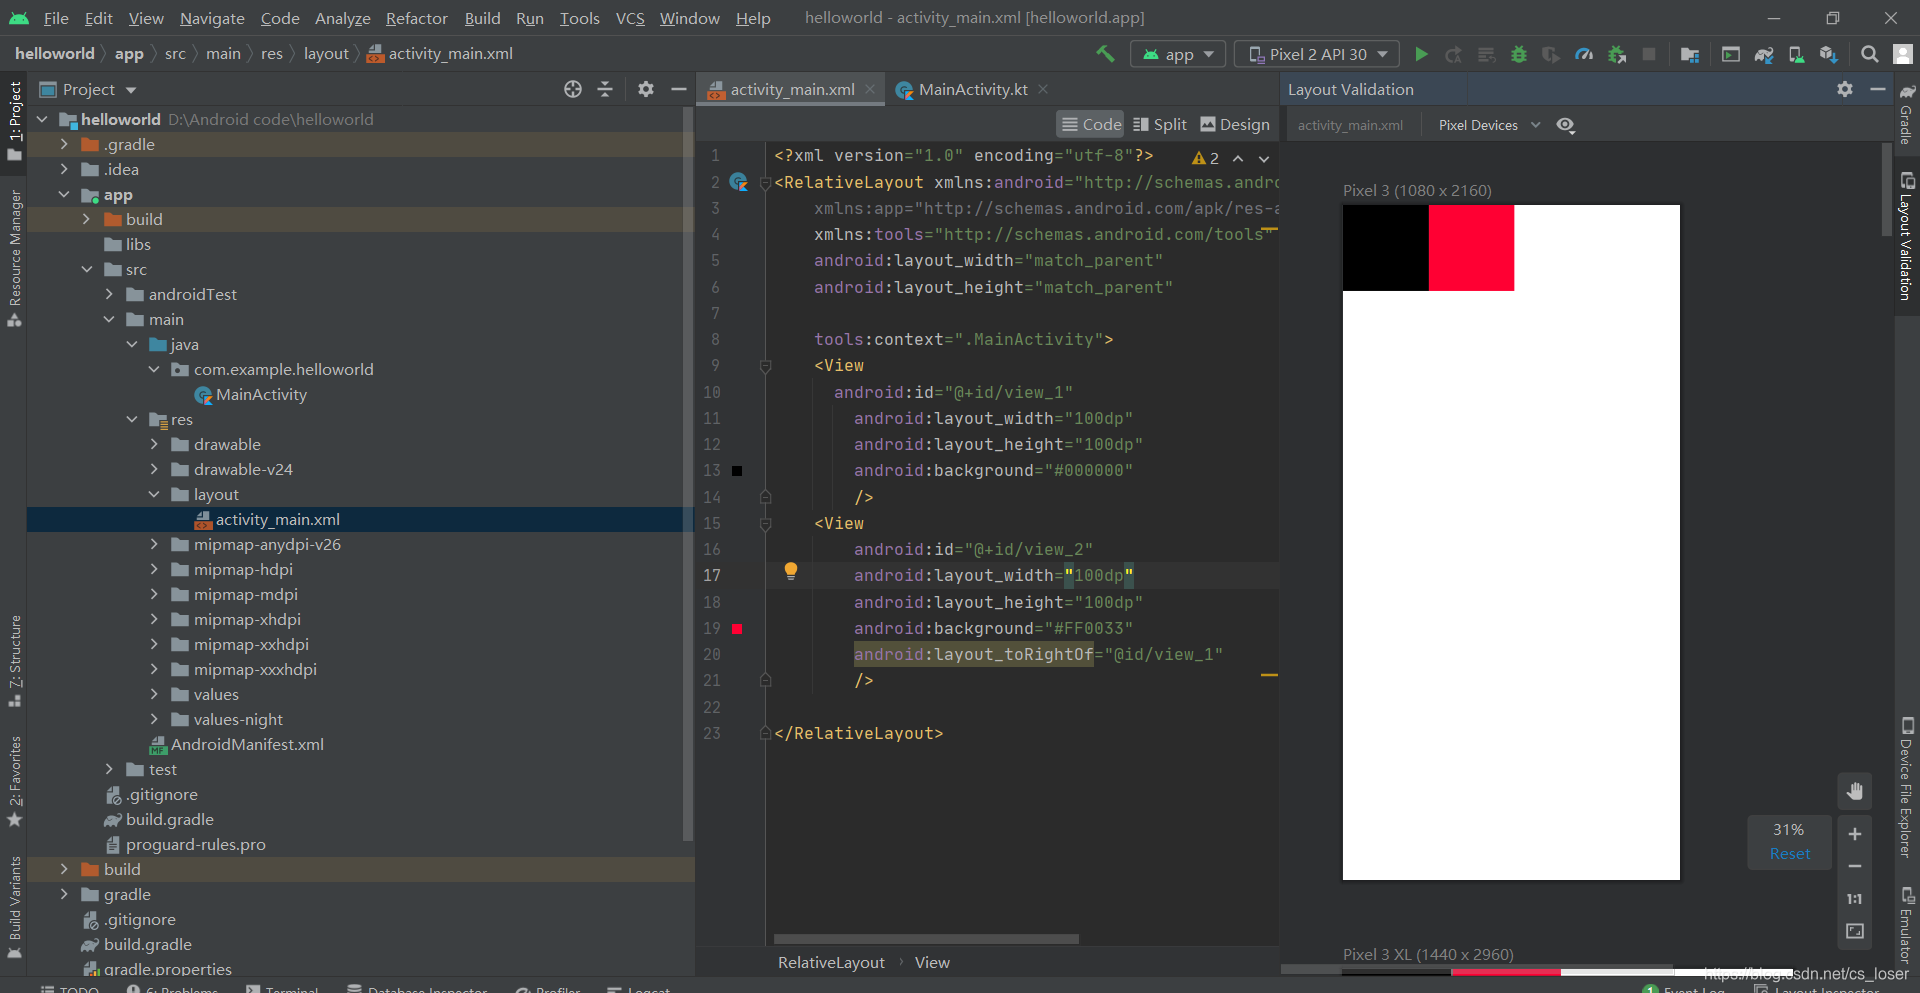Click the layout breadcrumb in navigation bar
The height and width of the screenshot is (993, 1920).
[326, 54]
